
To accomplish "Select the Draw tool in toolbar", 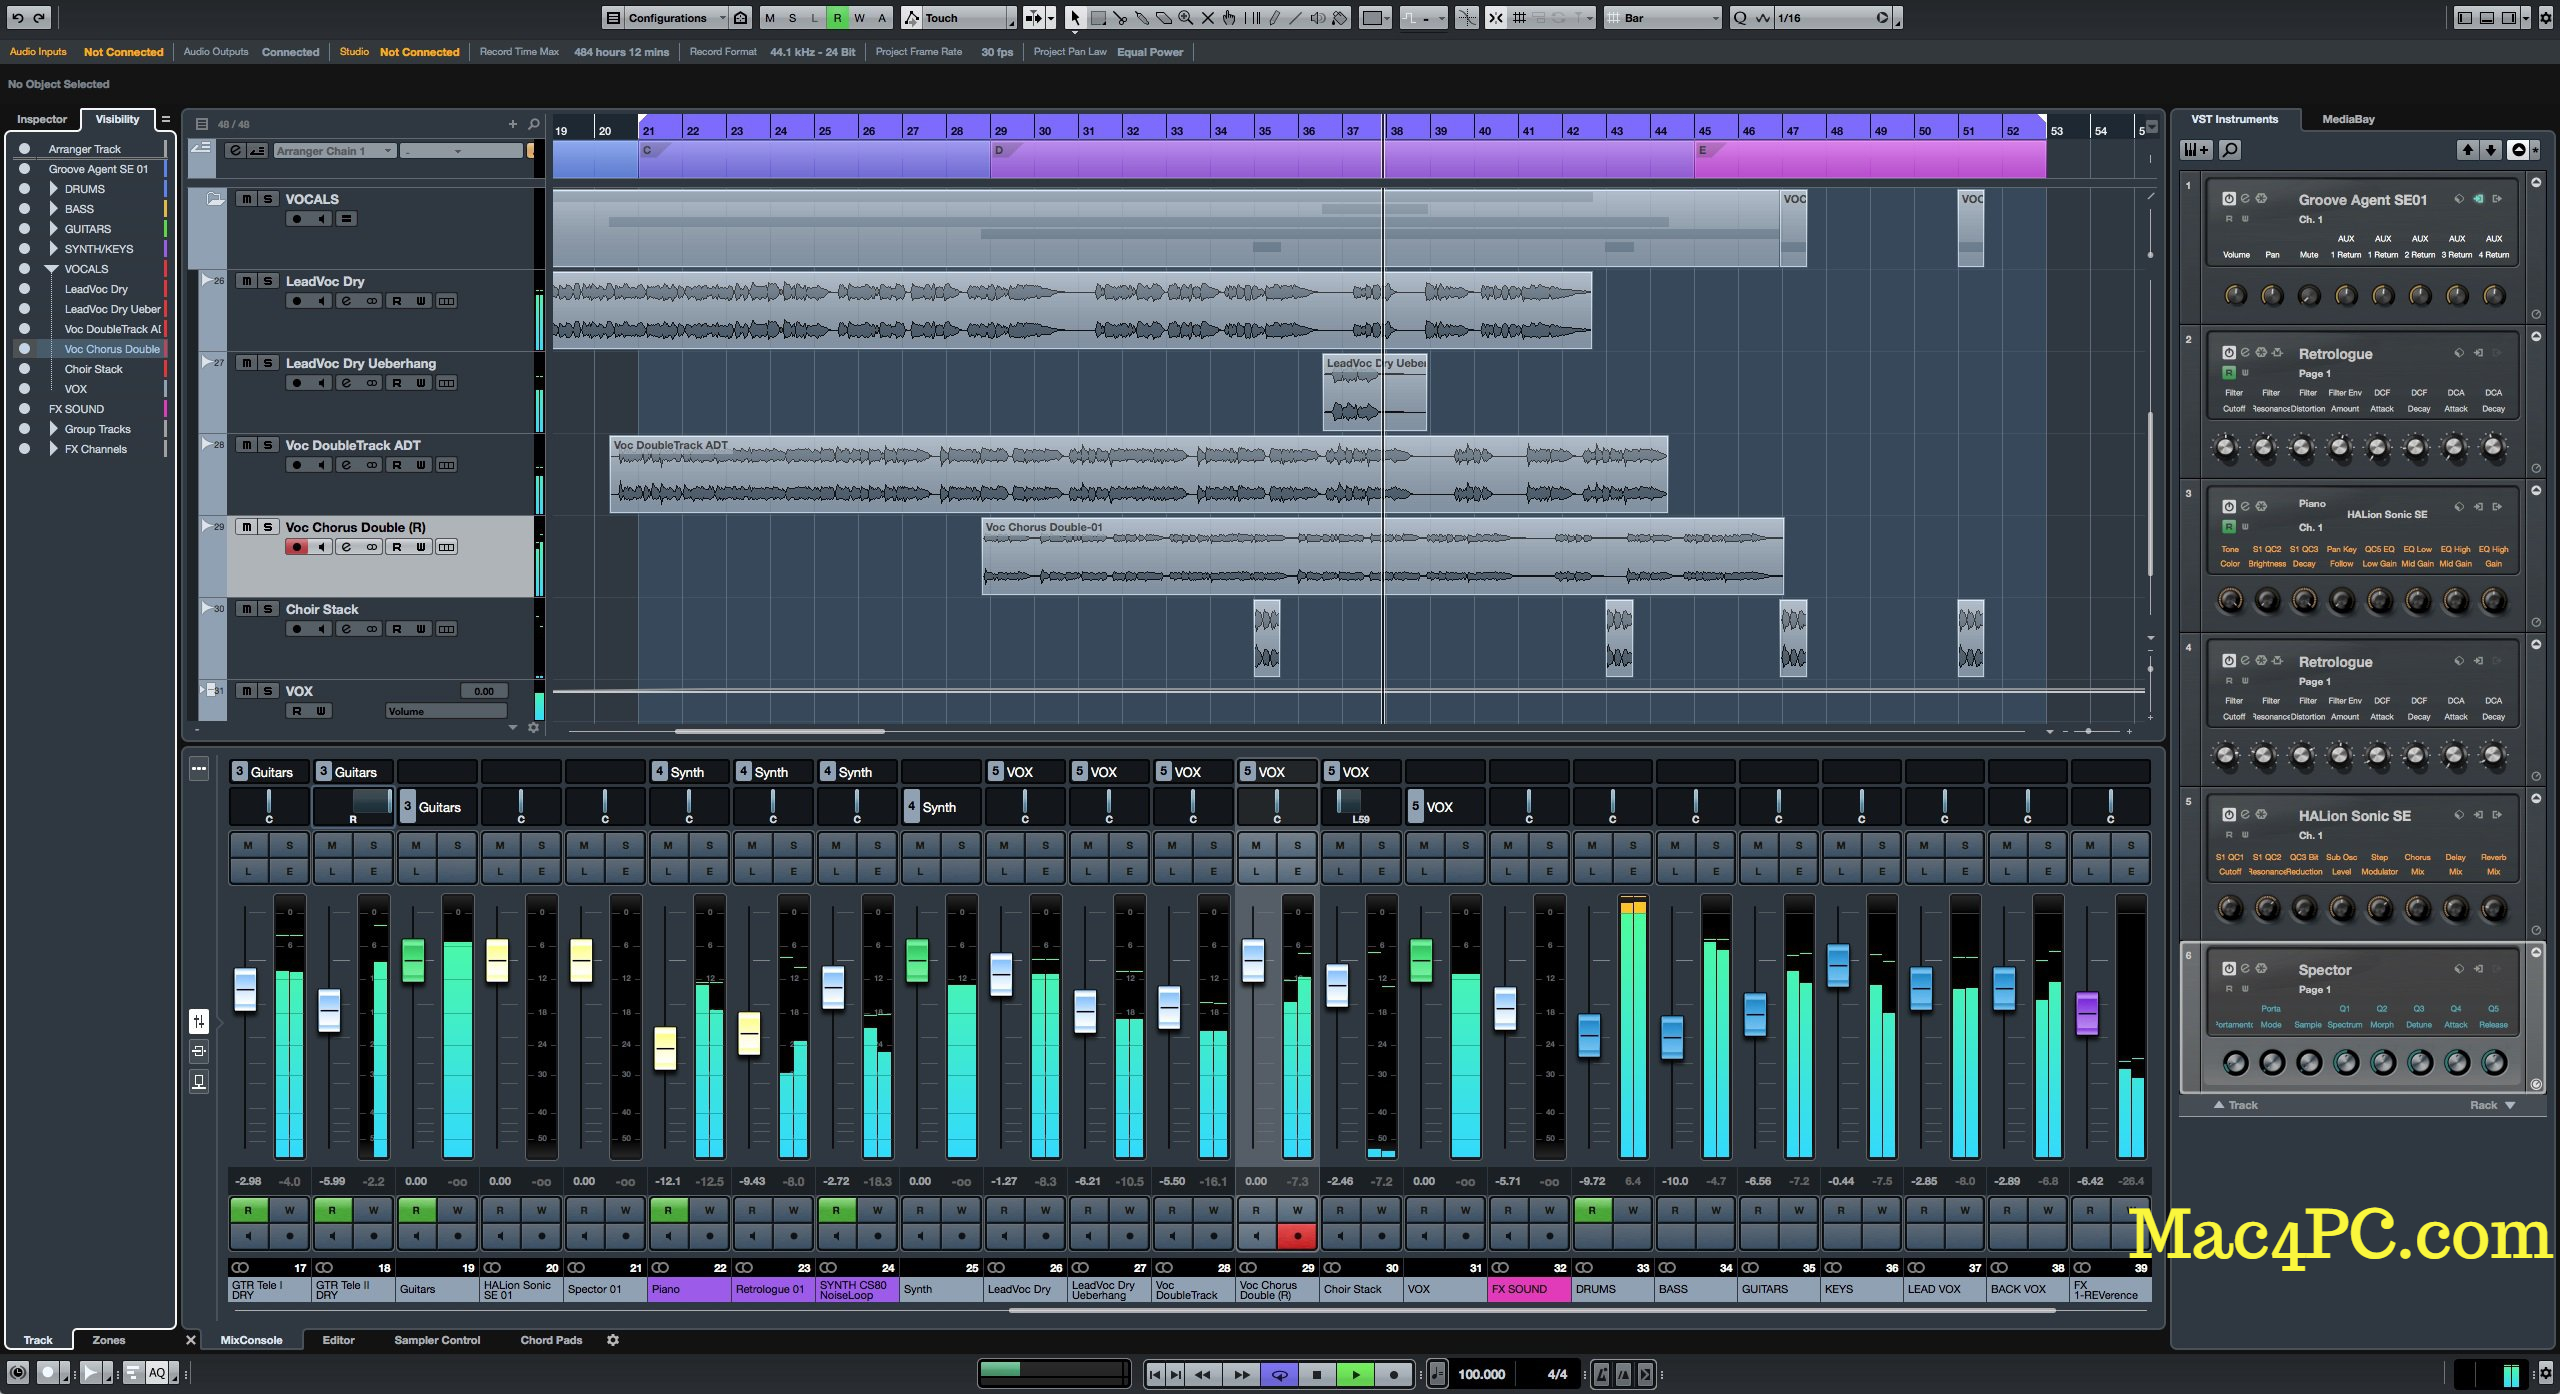I will tap(1270, 17).
